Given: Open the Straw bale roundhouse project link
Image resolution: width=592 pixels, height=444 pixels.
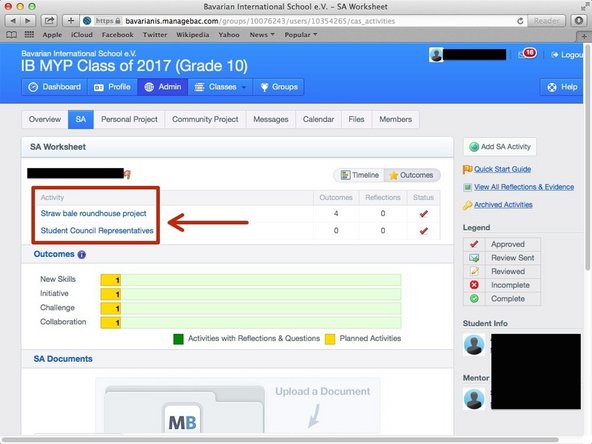Looking at the screenshot, I should 93,214.
